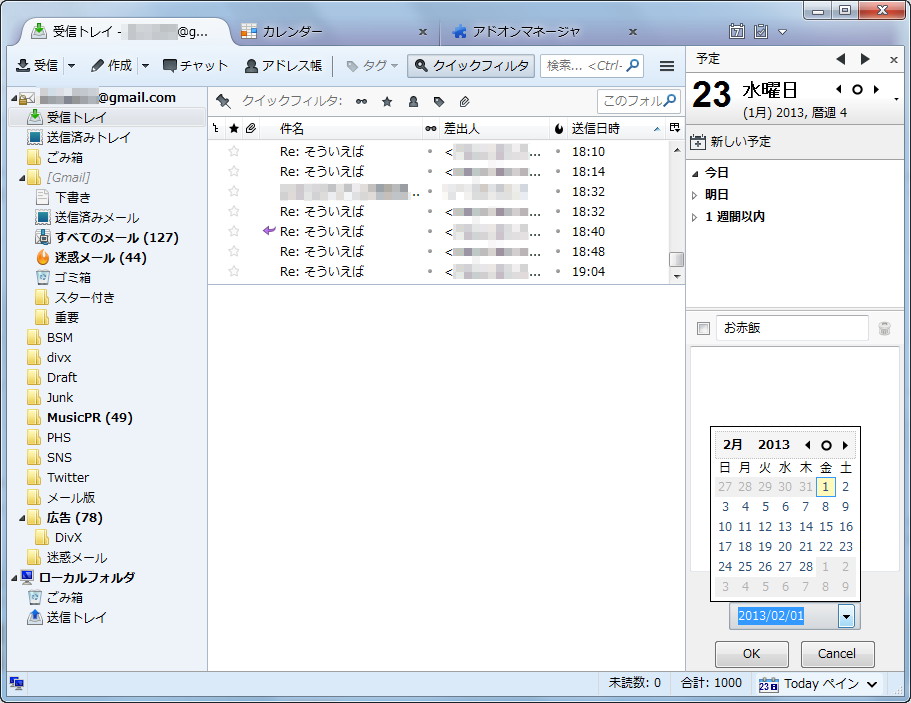This screenshot has width=911, height=703.
Task: Start a チャット (Chat) session
Action: pos(196,66)
